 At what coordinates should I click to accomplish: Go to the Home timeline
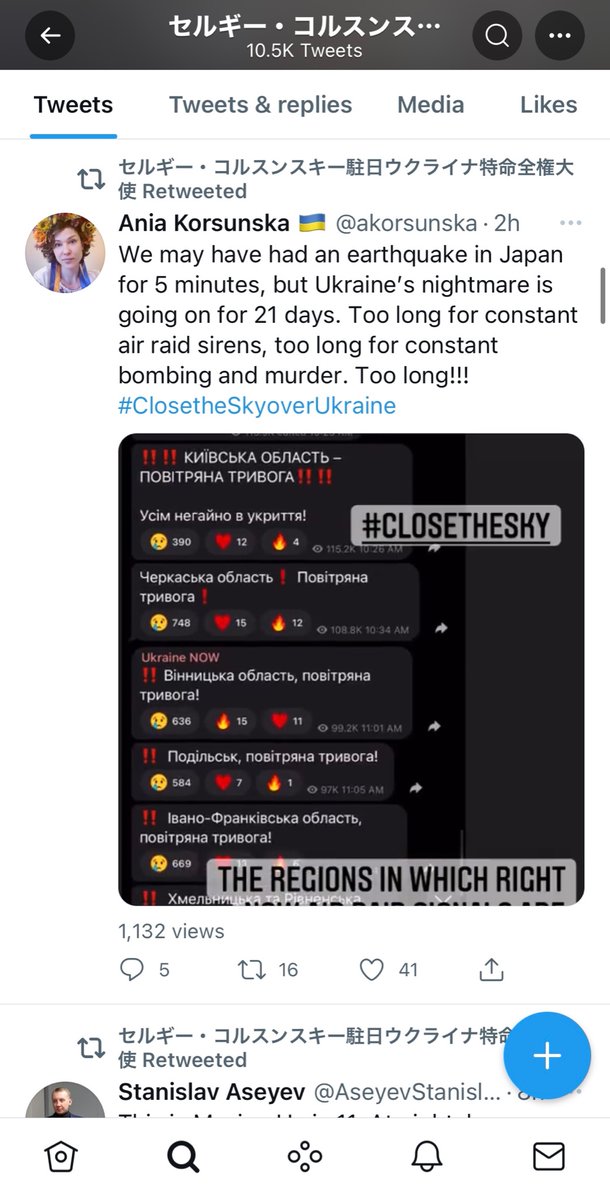tap(61, 1157)
